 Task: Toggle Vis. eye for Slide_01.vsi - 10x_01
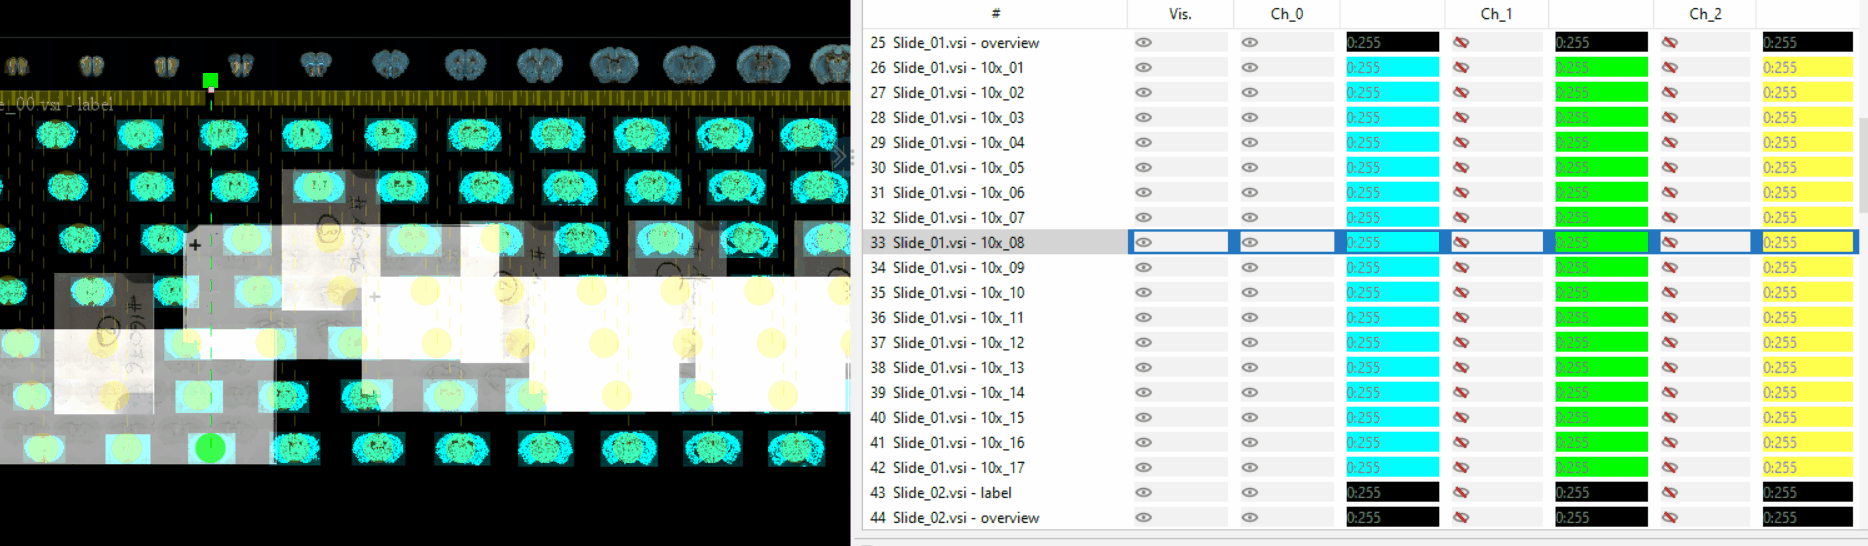[1143, 67]
